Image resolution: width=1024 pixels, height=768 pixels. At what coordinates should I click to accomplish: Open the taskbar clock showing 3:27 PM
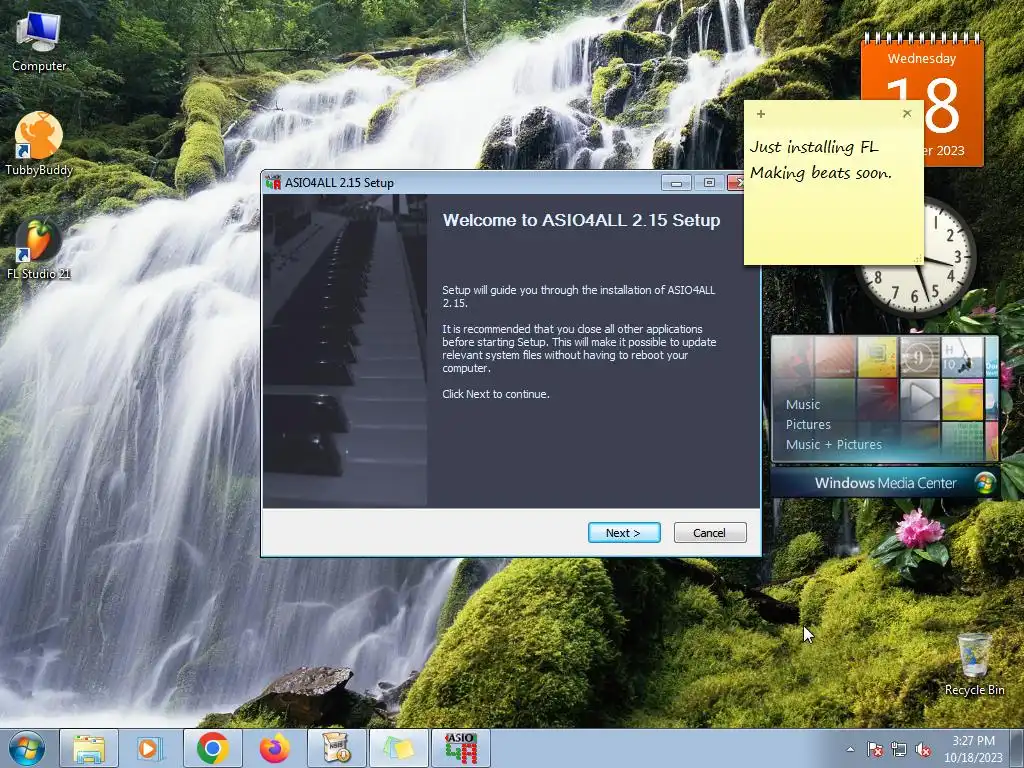[973, 749]
